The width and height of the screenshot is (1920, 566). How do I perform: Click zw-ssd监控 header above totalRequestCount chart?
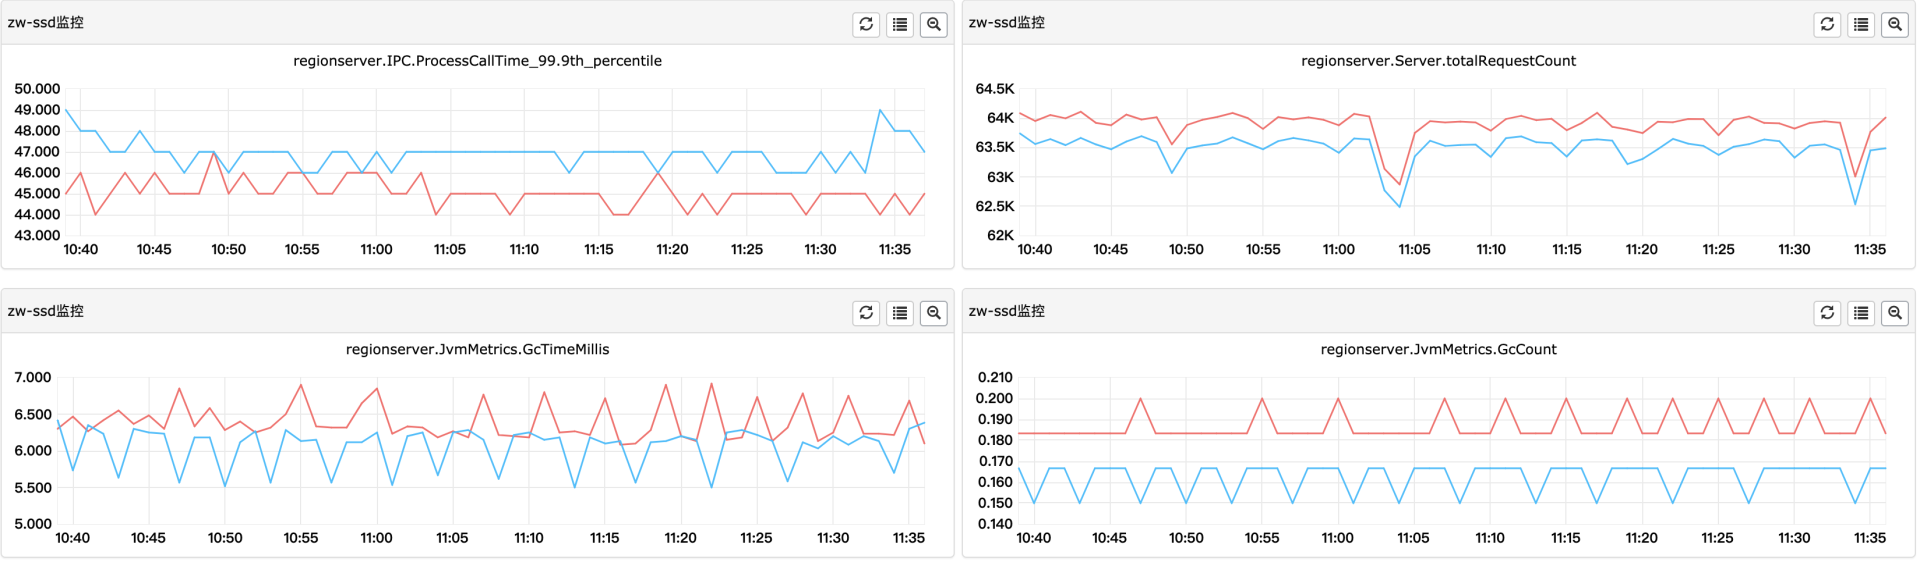(x=1007, y=22)
